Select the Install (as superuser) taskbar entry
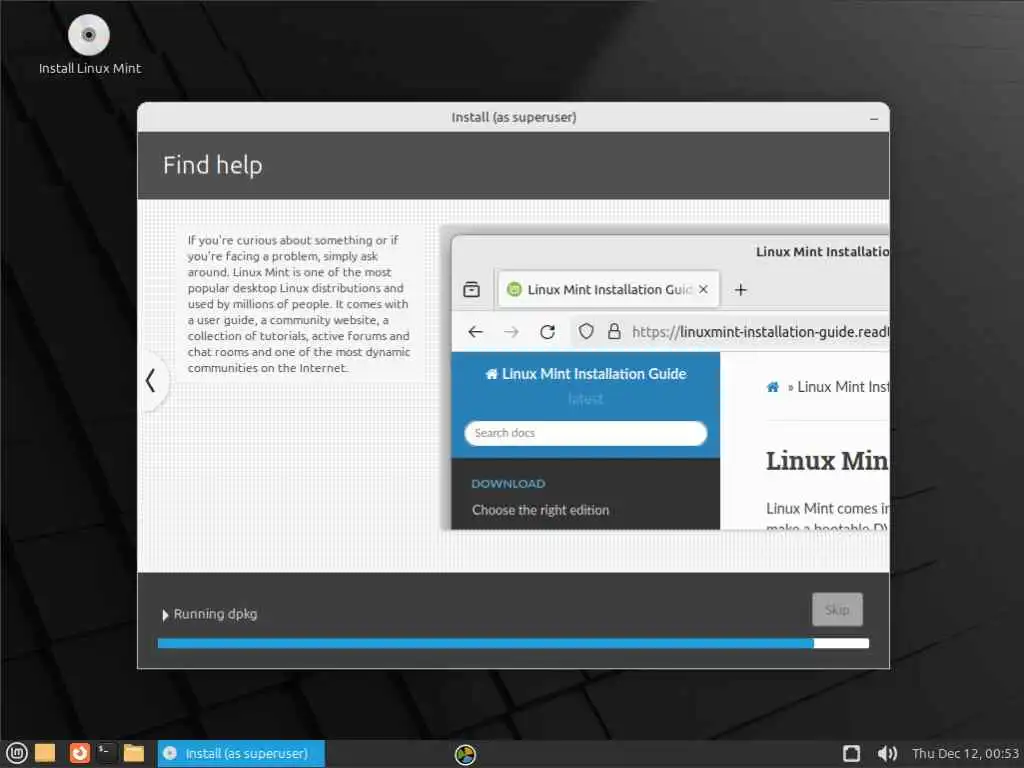This screenshot has width=1024, height=768. tap(241, 754)
